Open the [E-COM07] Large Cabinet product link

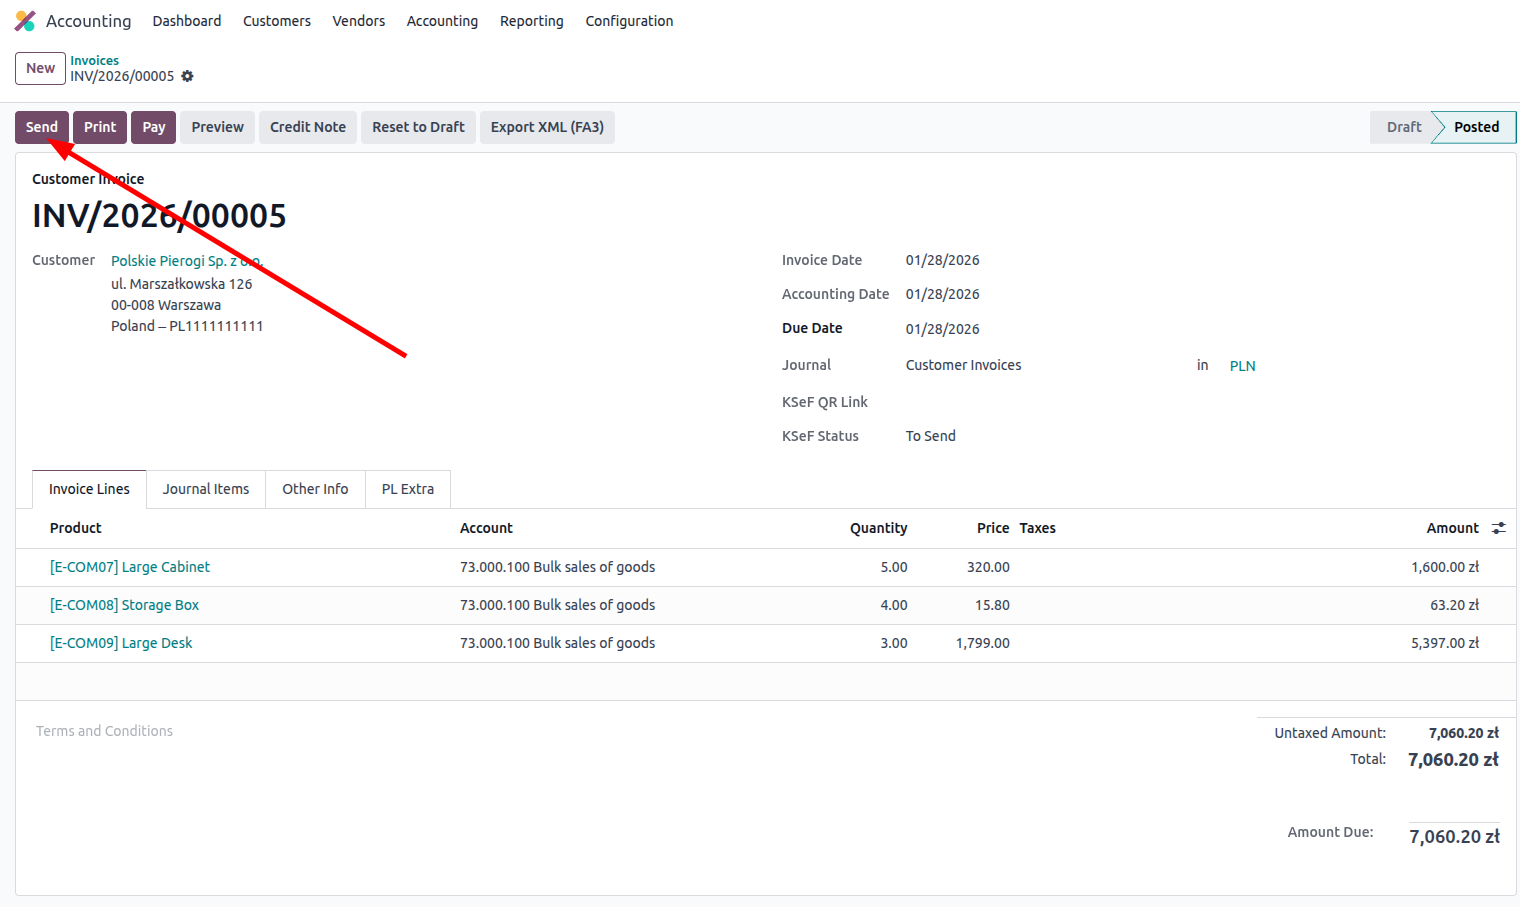(130, 567)
